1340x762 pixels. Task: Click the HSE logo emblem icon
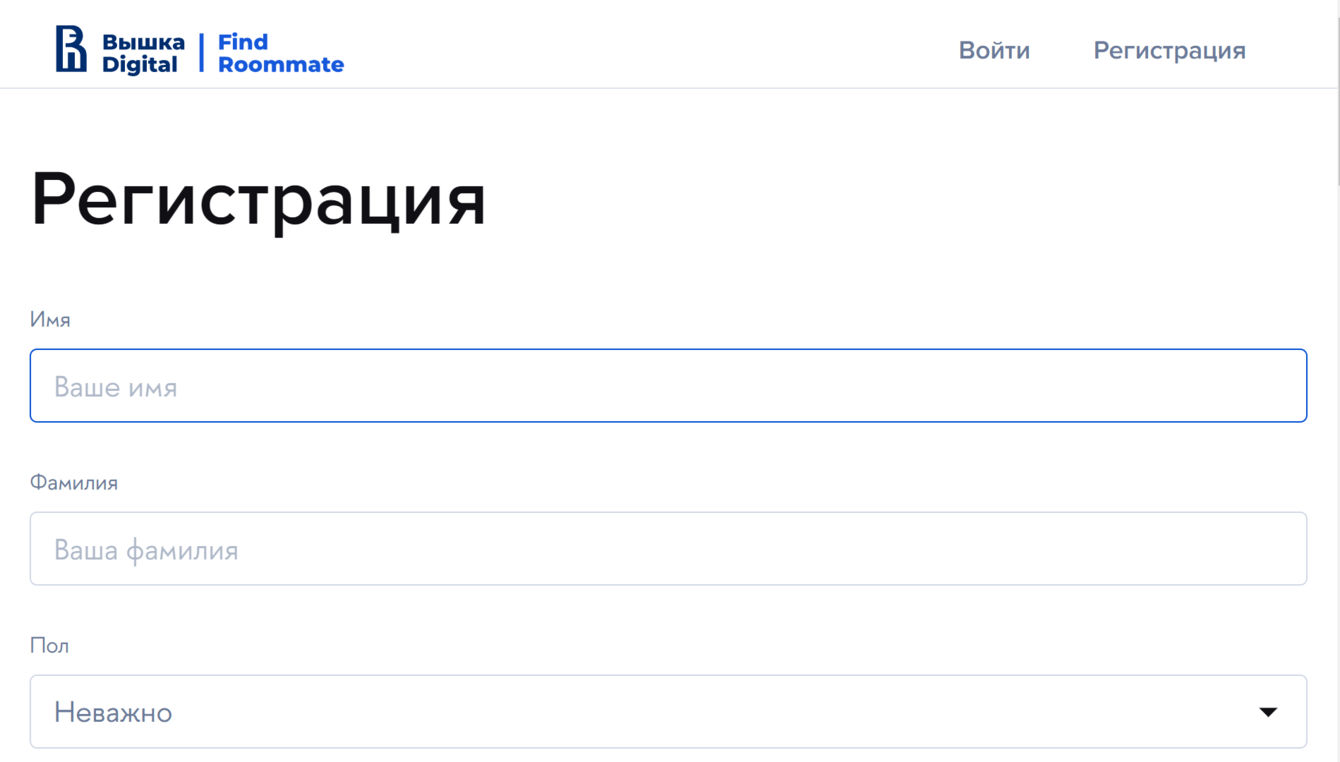pos(70,49)
